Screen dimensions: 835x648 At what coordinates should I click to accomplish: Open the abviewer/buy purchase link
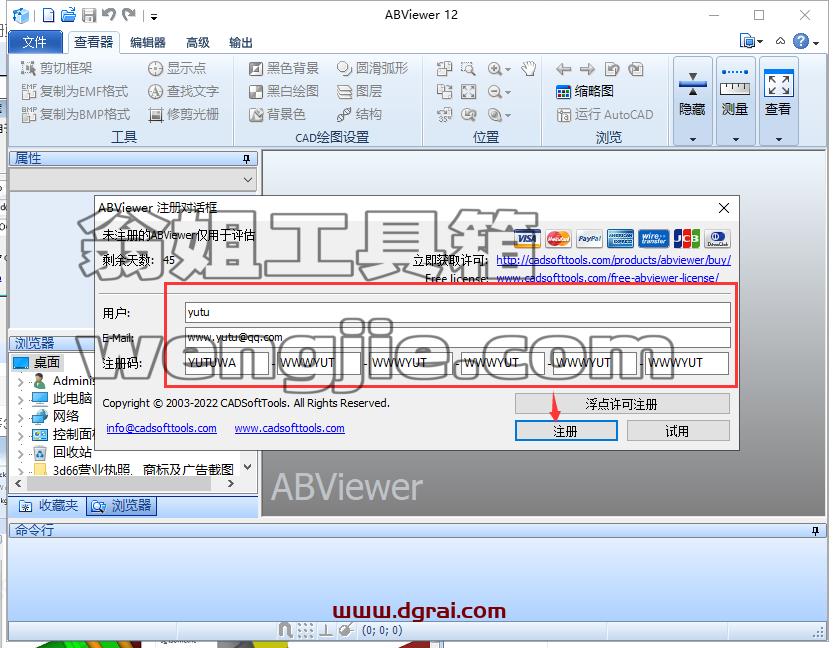613,260
